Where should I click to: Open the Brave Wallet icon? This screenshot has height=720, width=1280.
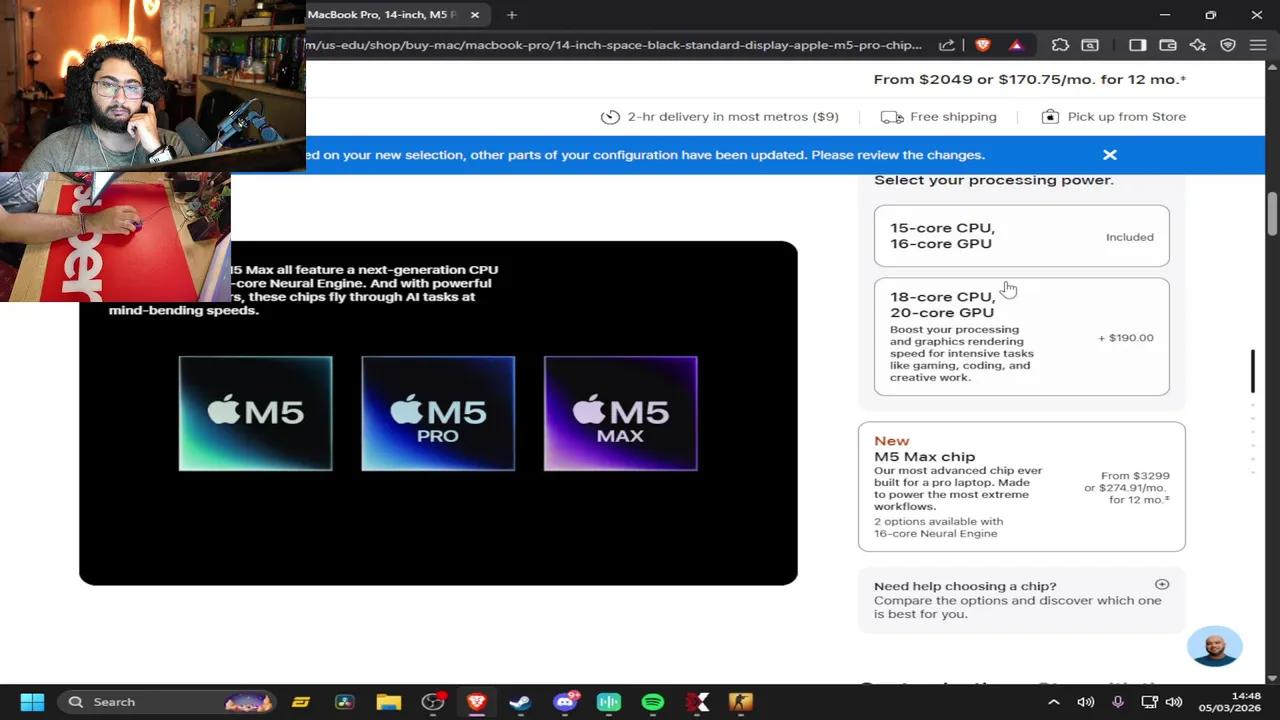tap(1167, 45)
